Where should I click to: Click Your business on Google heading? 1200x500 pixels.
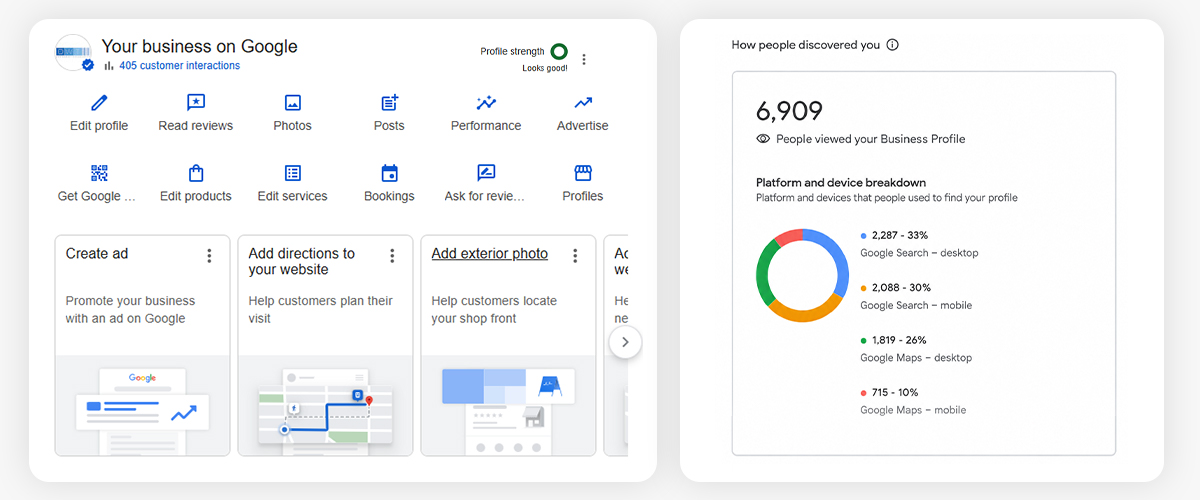[x=200, y=46]
